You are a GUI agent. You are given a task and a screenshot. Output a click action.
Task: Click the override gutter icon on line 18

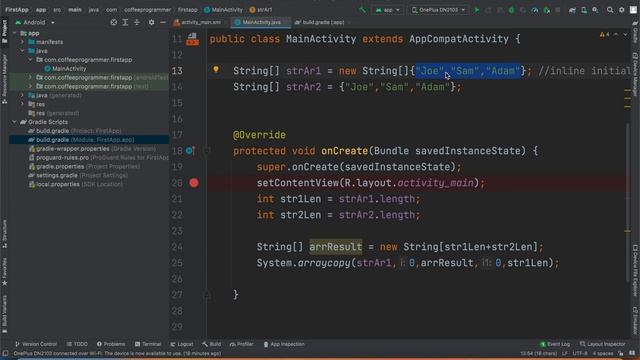191,151
